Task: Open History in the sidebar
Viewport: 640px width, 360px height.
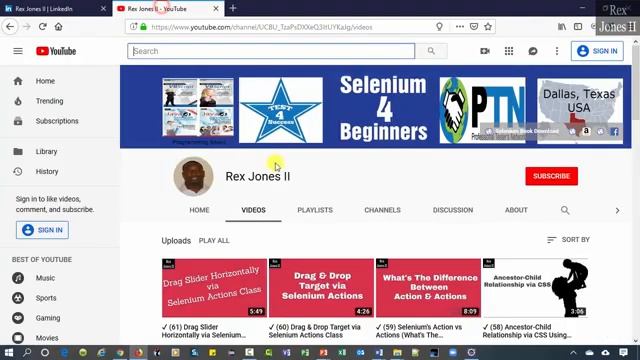Action: point(47,171)
